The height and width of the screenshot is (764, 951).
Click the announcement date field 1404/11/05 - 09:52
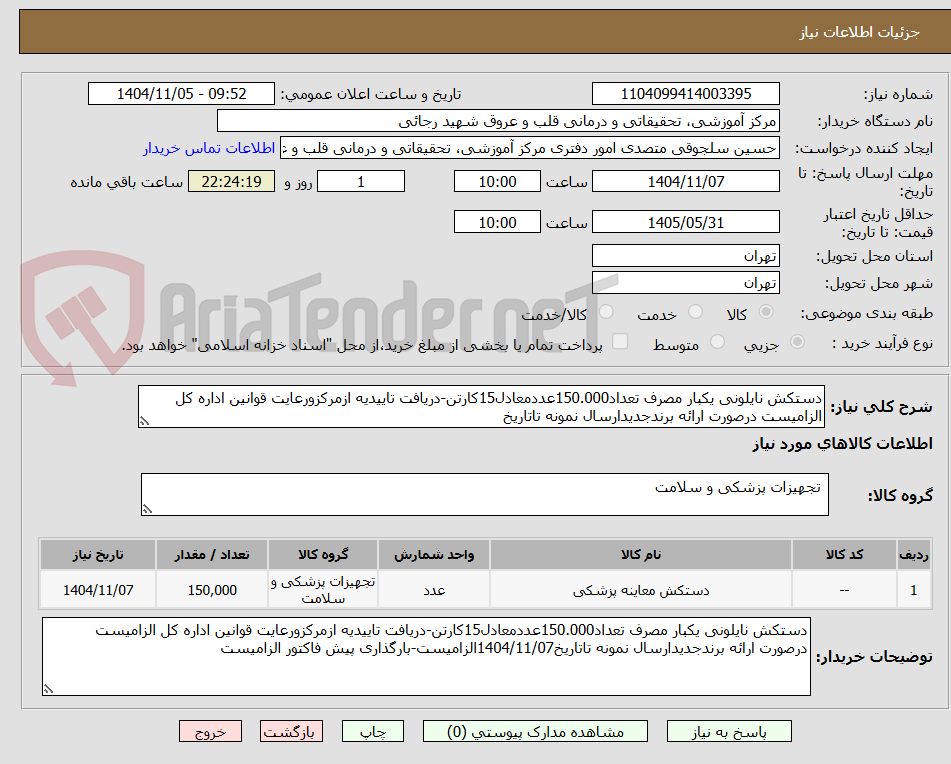(x=181, y=94)
